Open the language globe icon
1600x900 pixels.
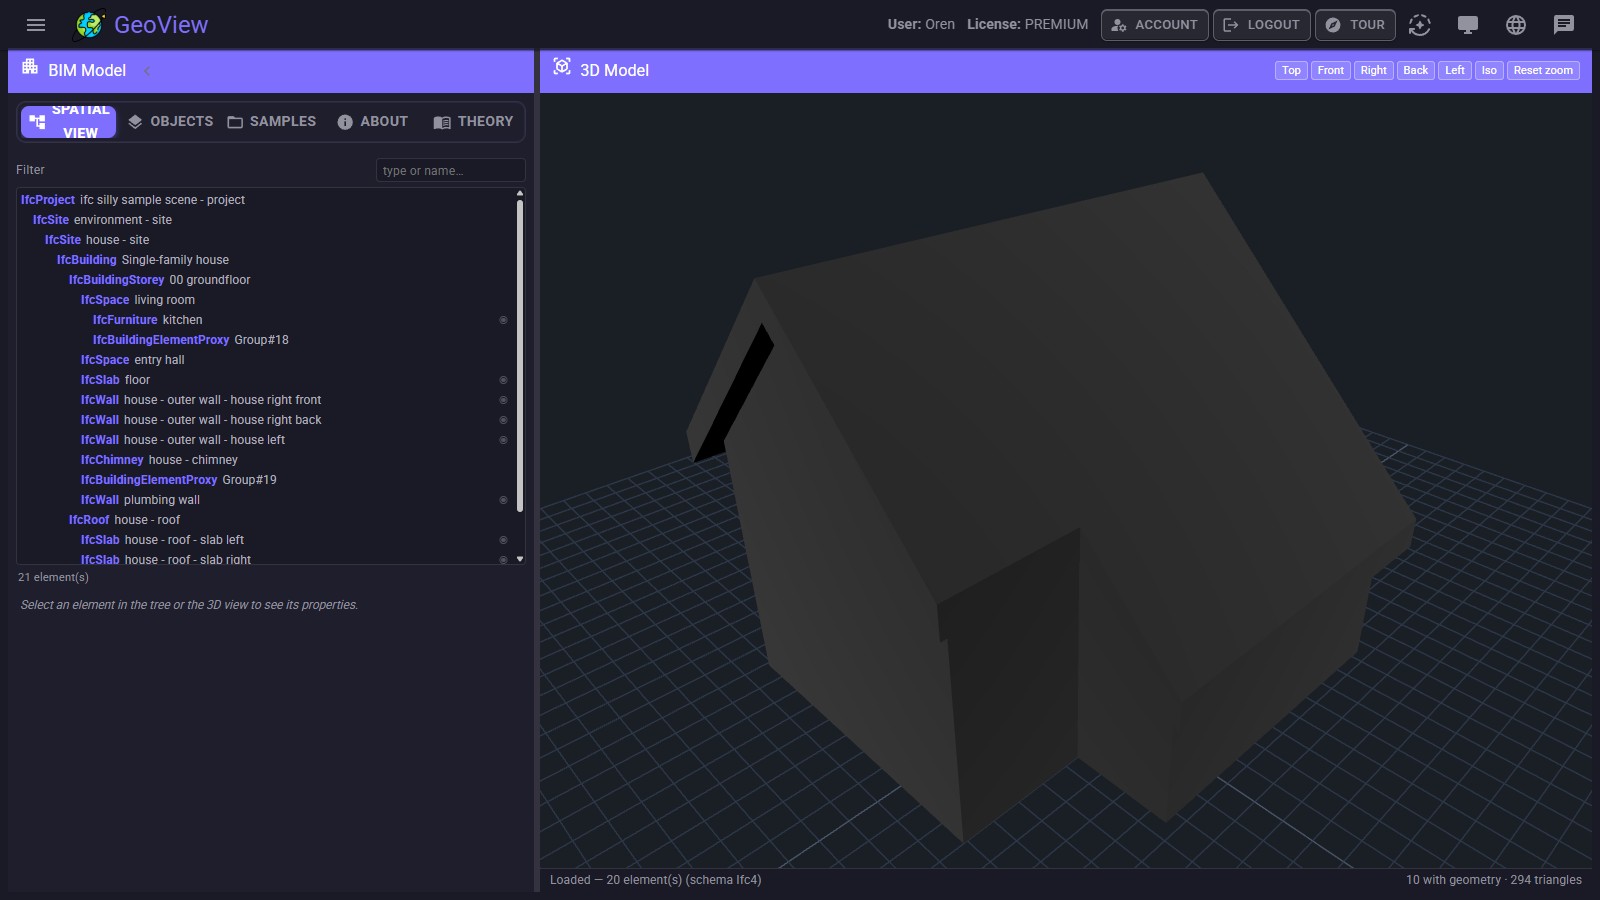click(1516, 25)
